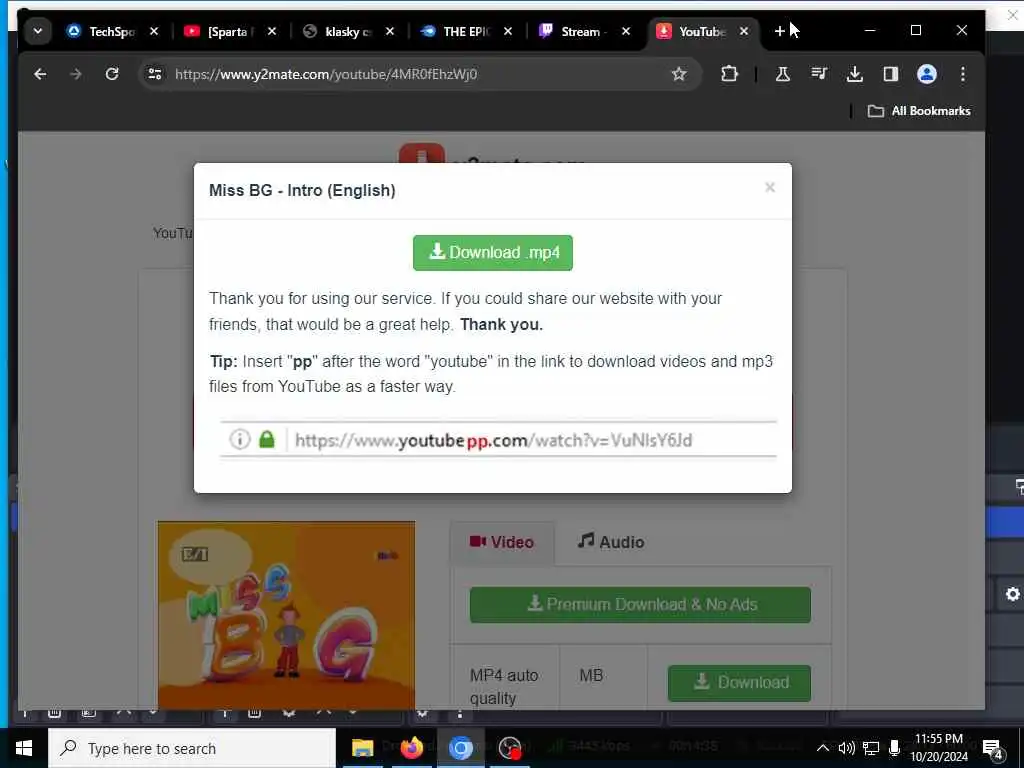Select the Audio tab

pyautogui.click(x=611, y=542)
